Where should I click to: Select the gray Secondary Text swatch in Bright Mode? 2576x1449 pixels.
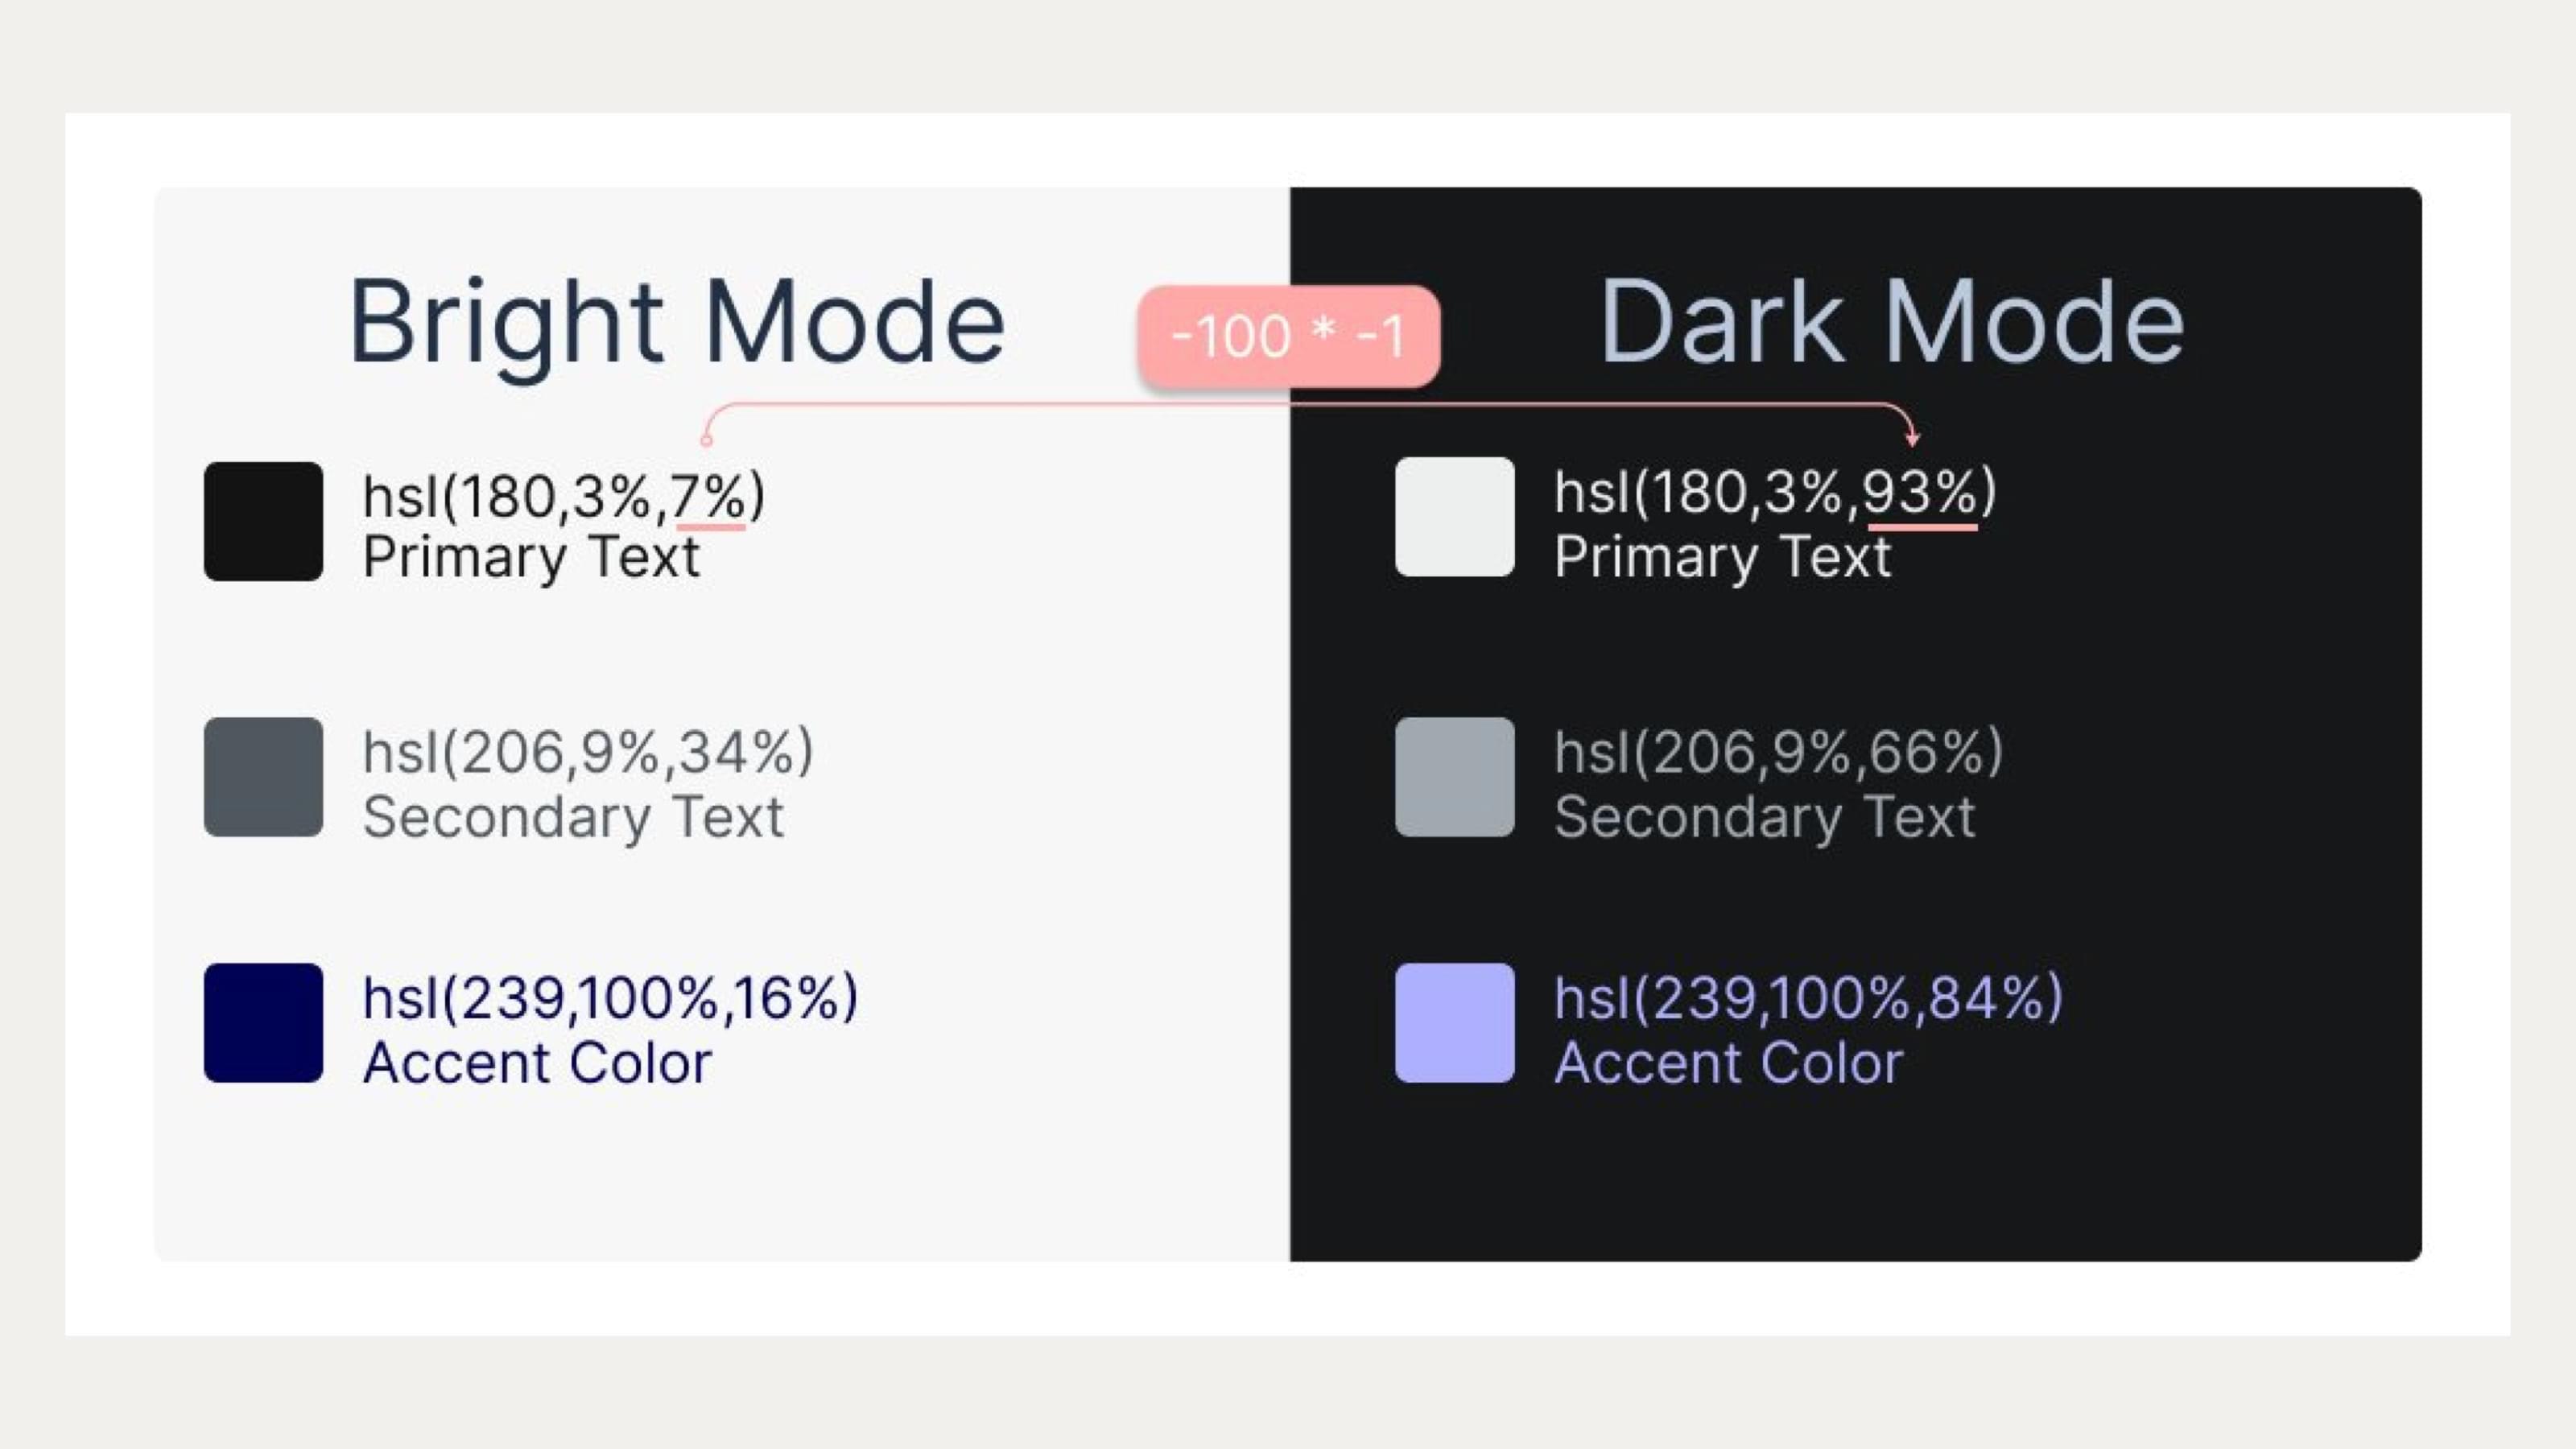263,777
